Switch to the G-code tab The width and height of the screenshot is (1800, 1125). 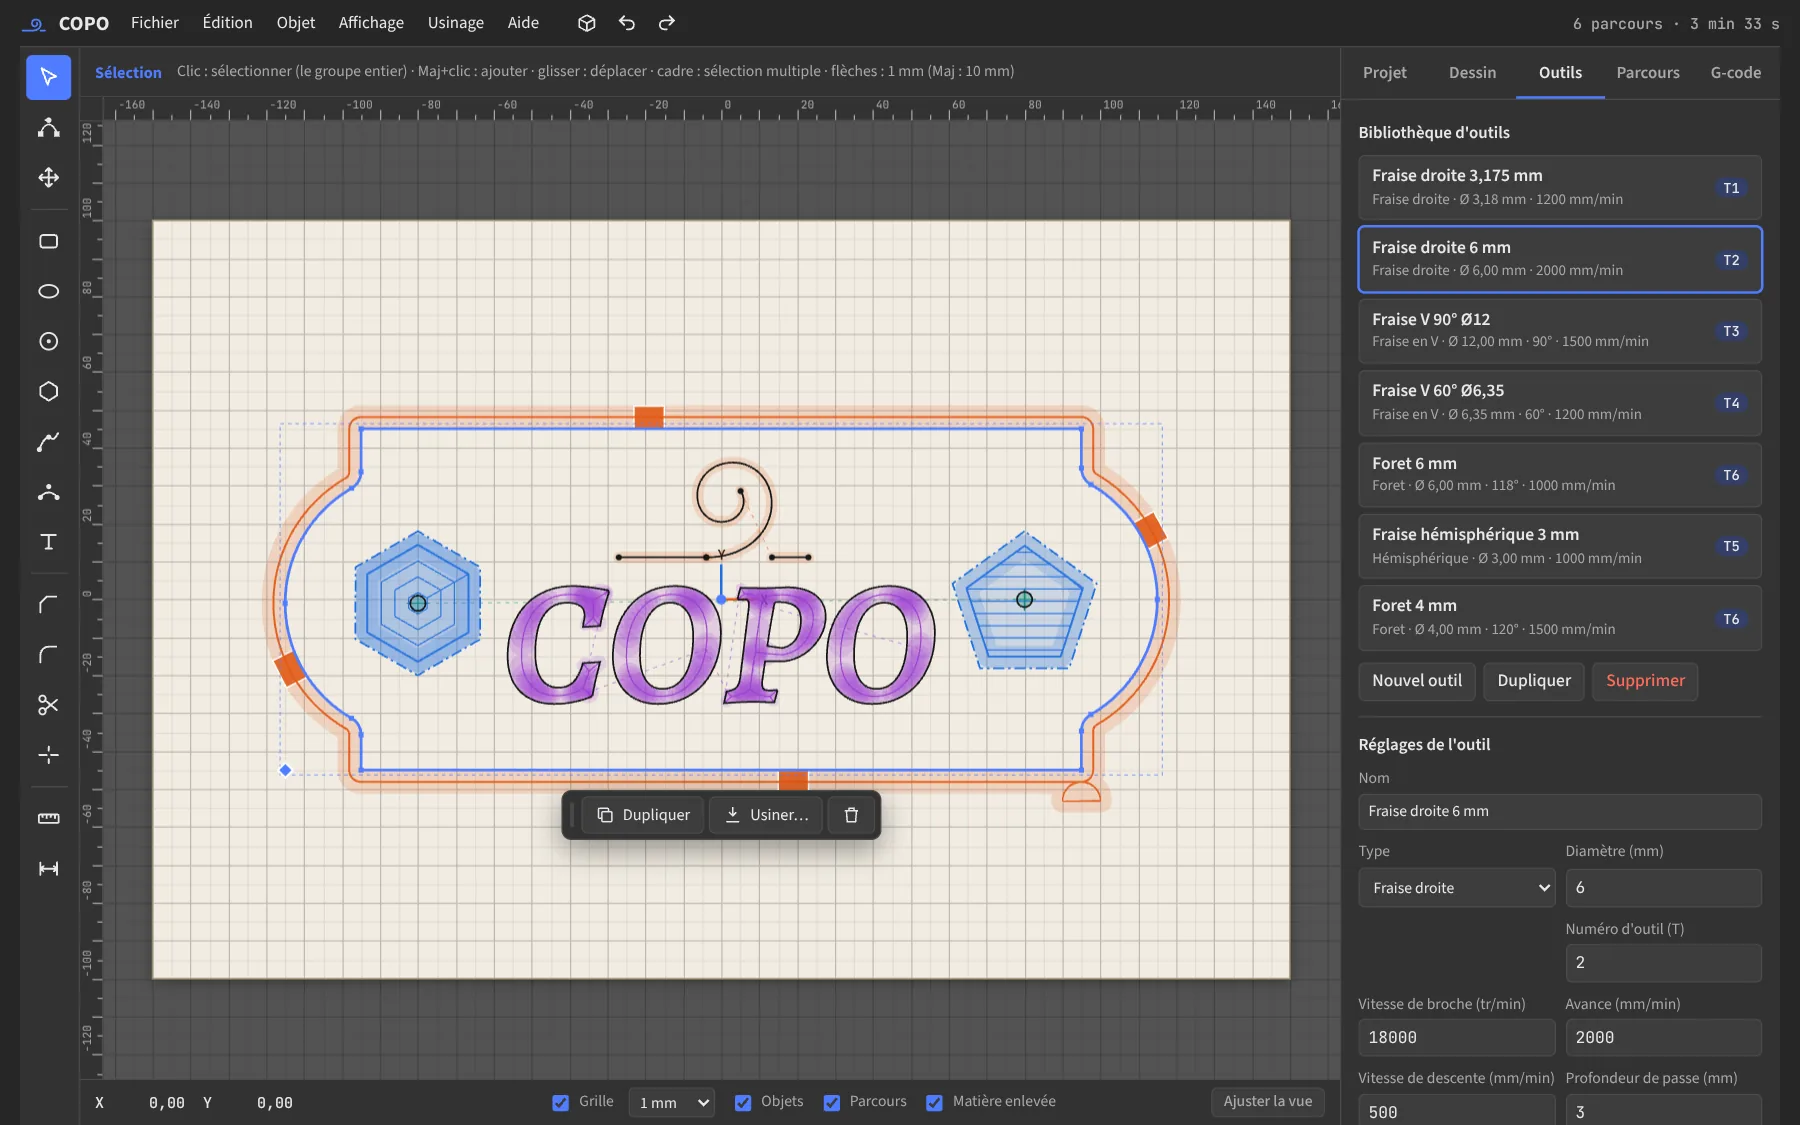tap(1736, 72)
